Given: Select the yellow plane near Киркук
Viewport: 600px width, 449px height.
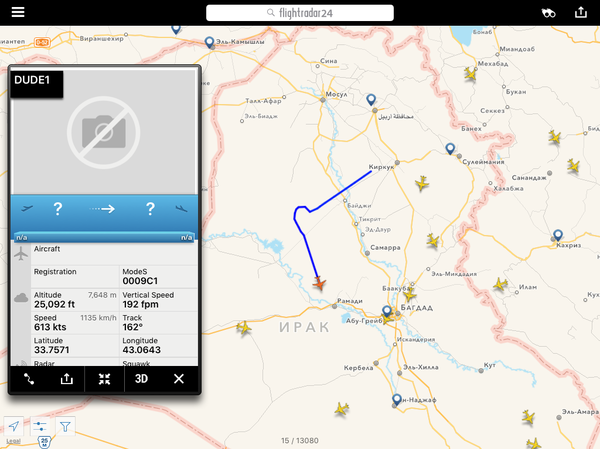Looking at the screenshot, I should (422, 183).
